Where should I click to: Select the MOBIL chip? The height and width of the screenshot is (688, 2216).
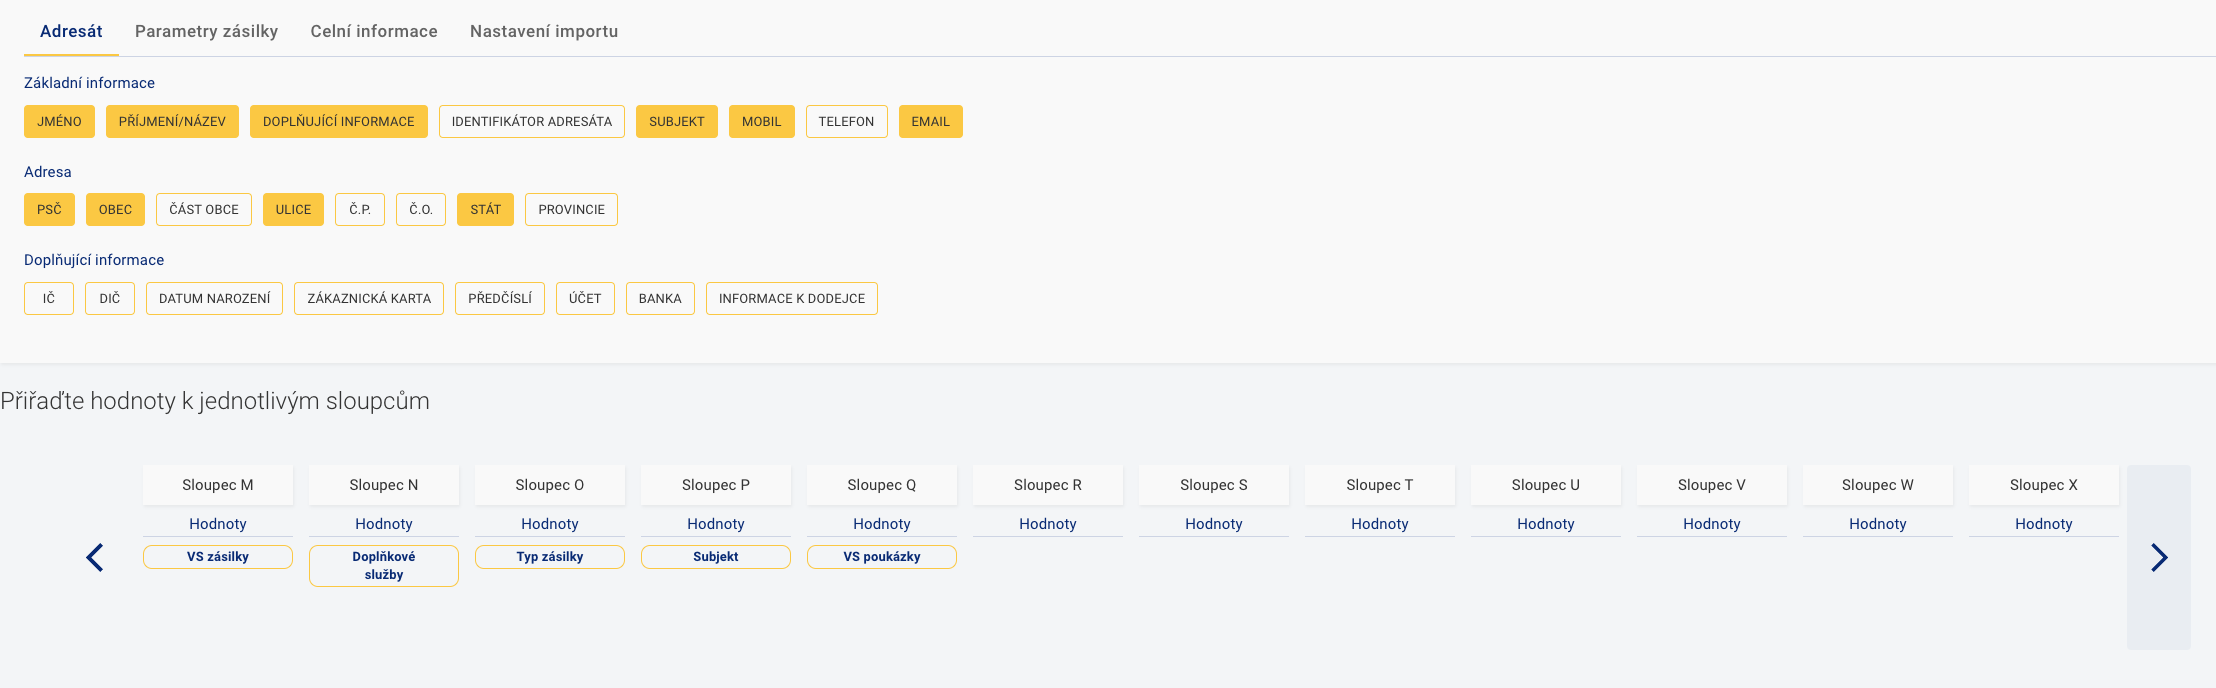762,121
